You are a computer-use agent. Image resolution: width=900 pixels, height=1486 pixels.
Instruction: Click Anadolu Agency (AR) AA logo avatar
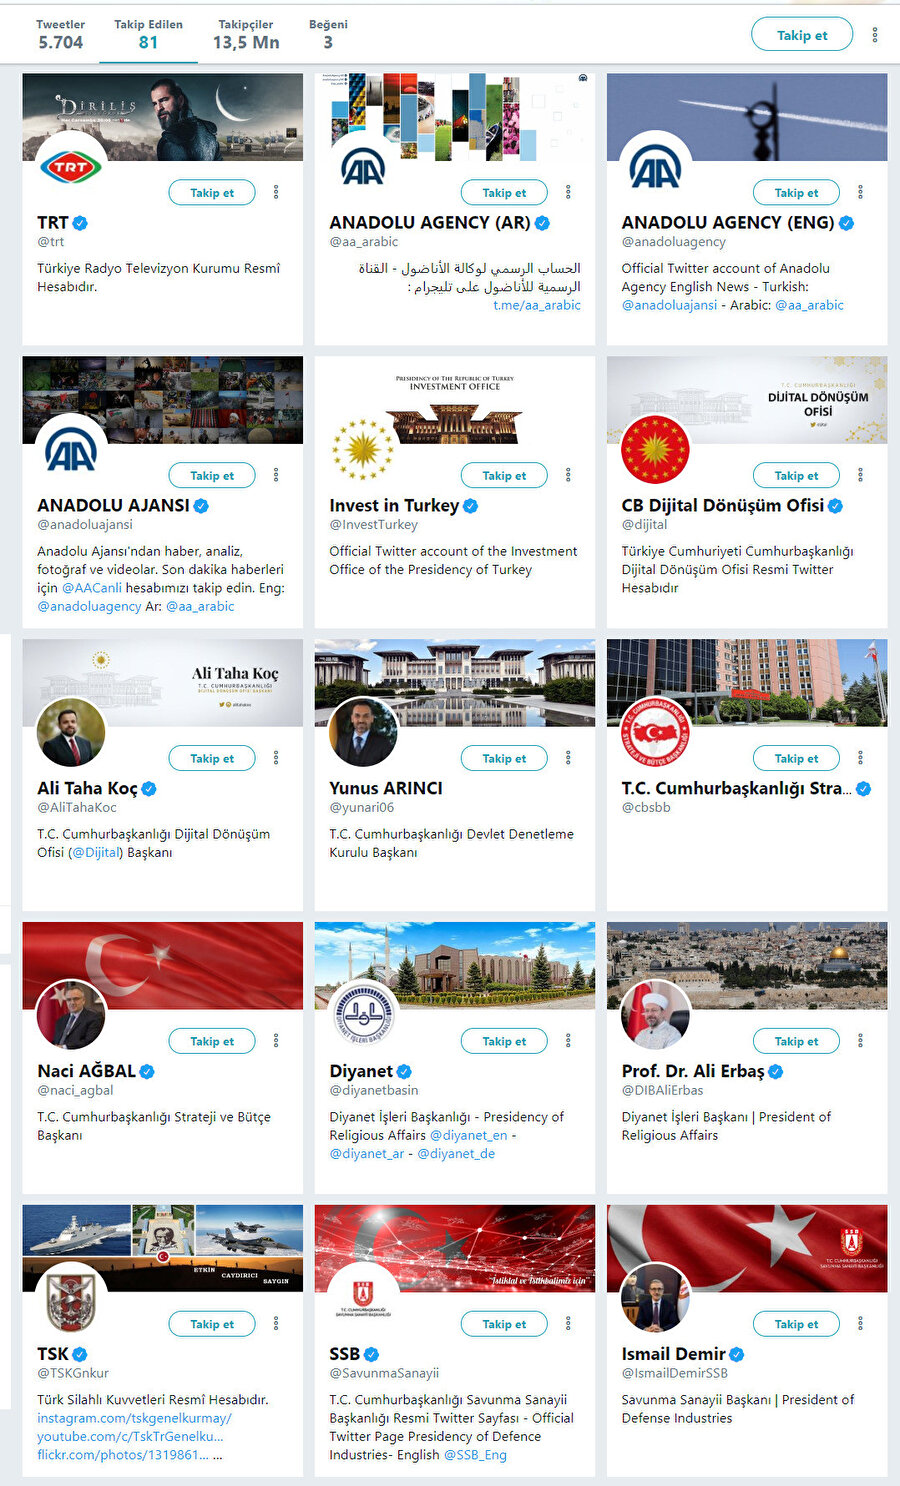[x=363, y=166]
